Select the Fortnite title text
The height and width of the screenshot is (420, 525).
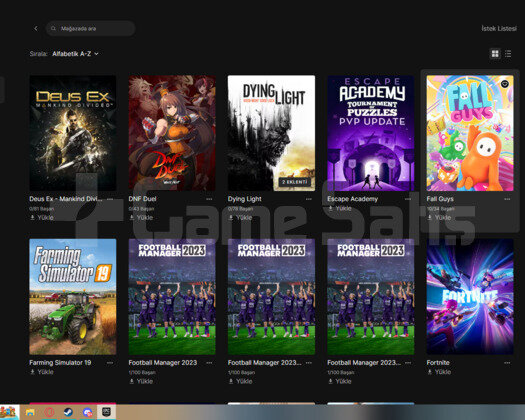[x=438, y=363]
